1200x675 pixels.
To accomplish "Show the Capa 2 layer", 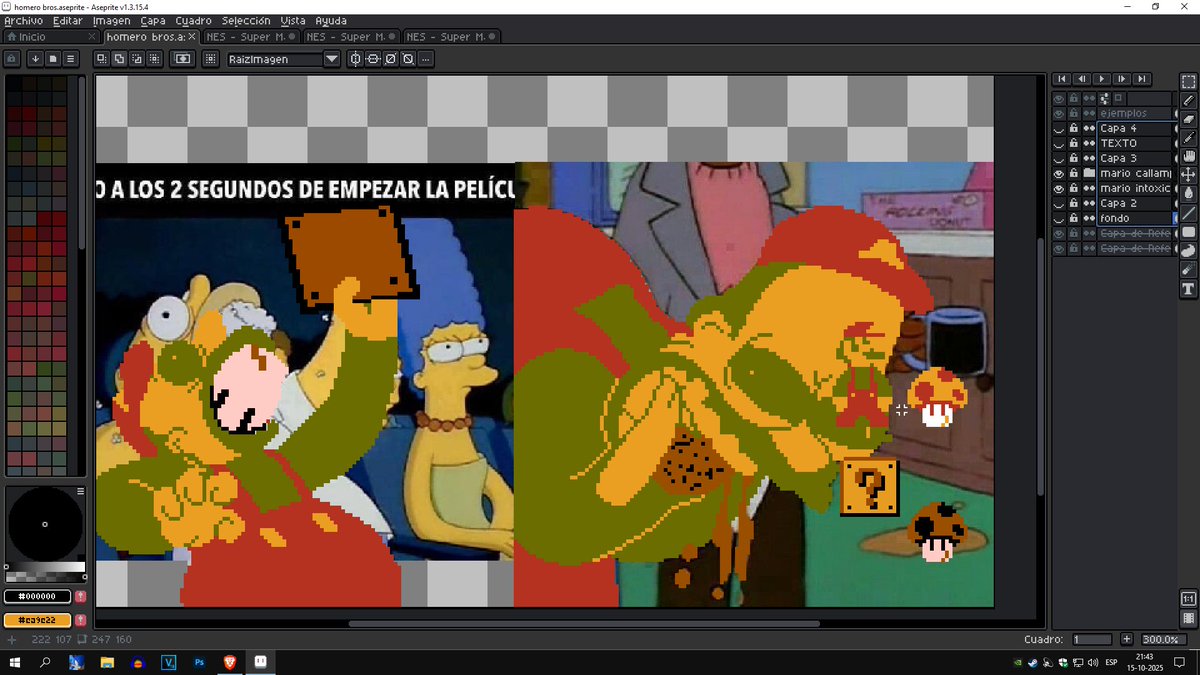I will click(x=1059, y=203).
